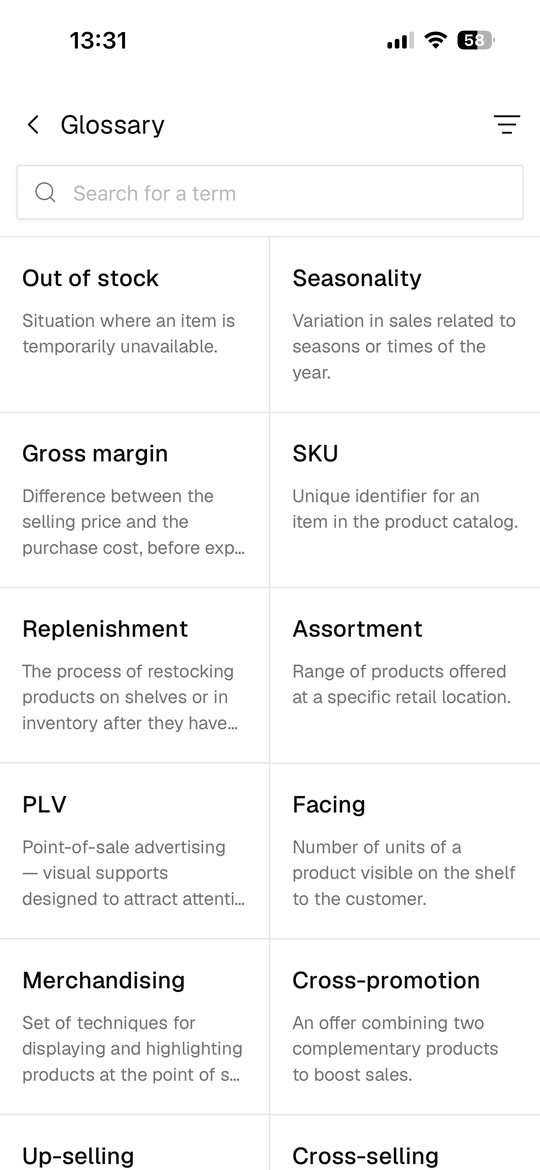Open the 'Cross-selling' glossary card

(405, 1143)
